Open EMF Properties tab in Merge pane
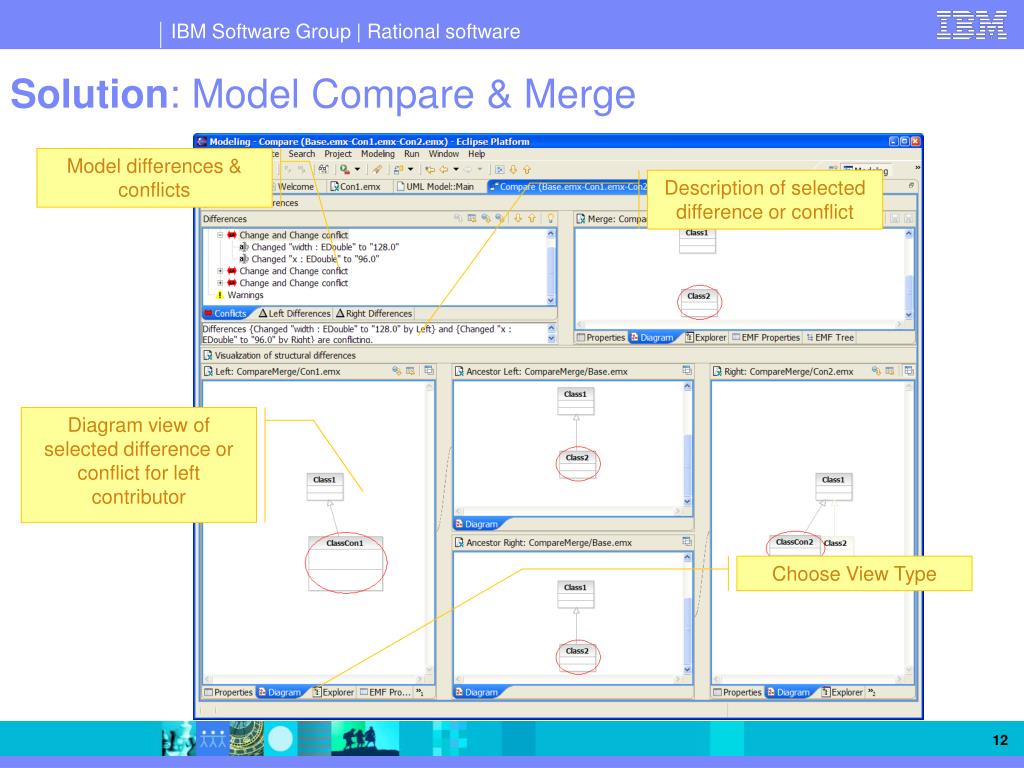 765,338
